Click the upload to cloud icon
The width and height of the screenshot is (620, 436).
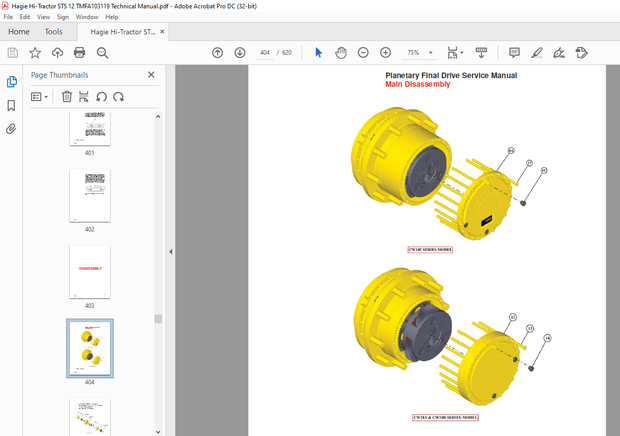pyautogui.click(x=57, y=53)
